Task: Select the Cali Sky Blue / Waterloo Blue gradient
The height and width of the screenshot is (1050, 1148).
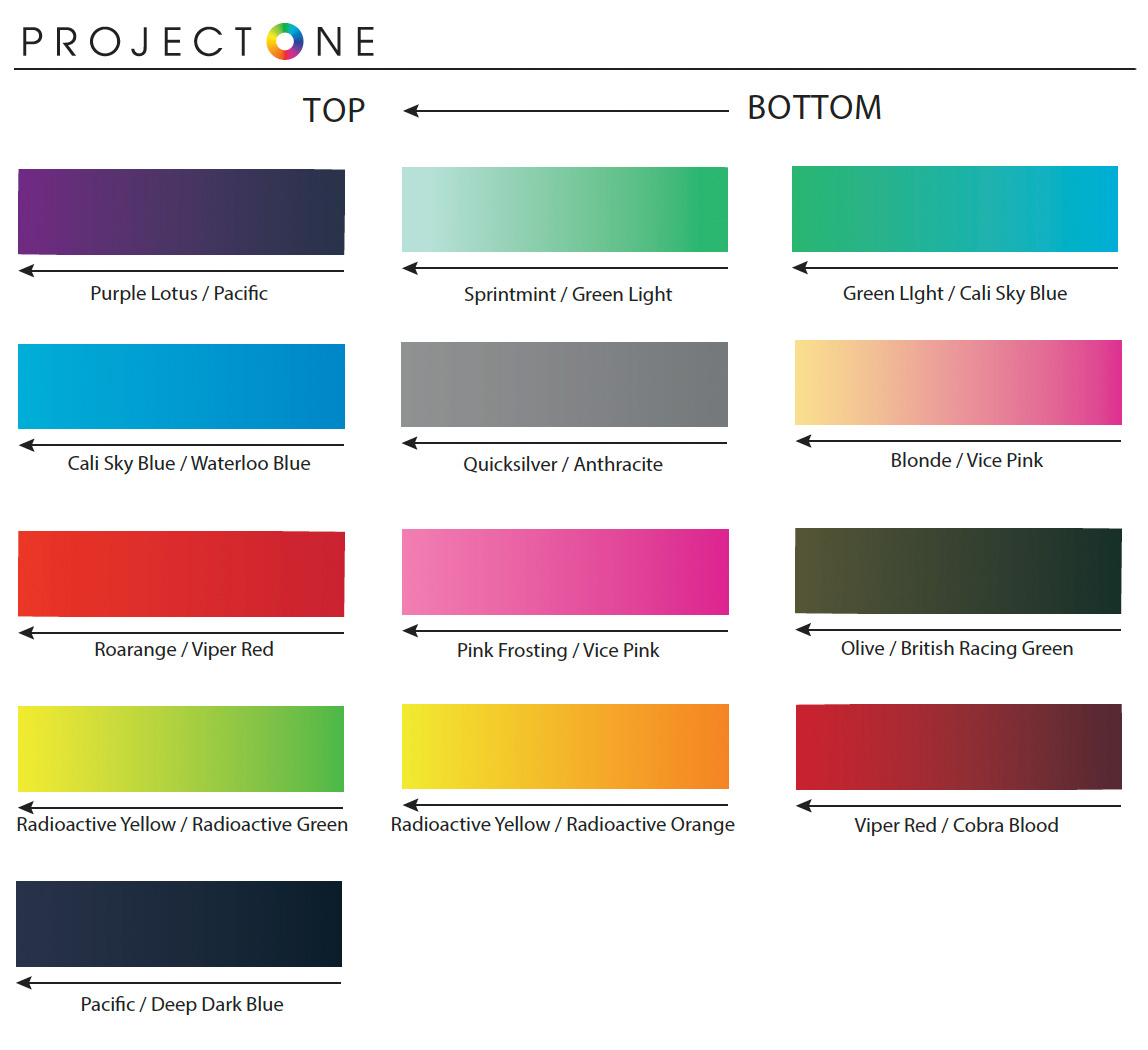Action: tap(181, 386)
